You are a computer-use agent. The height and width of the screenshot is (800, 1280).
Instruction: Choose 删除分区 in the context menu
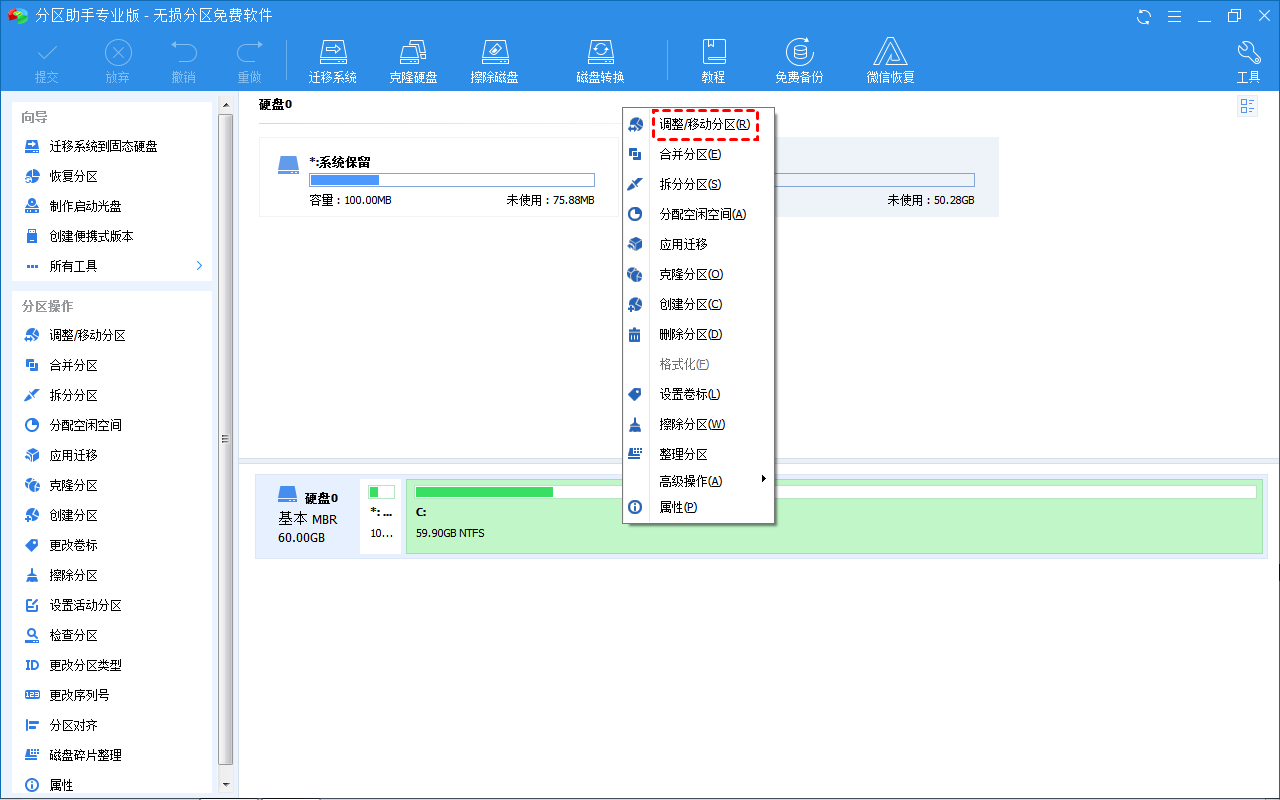pos(690,335)
